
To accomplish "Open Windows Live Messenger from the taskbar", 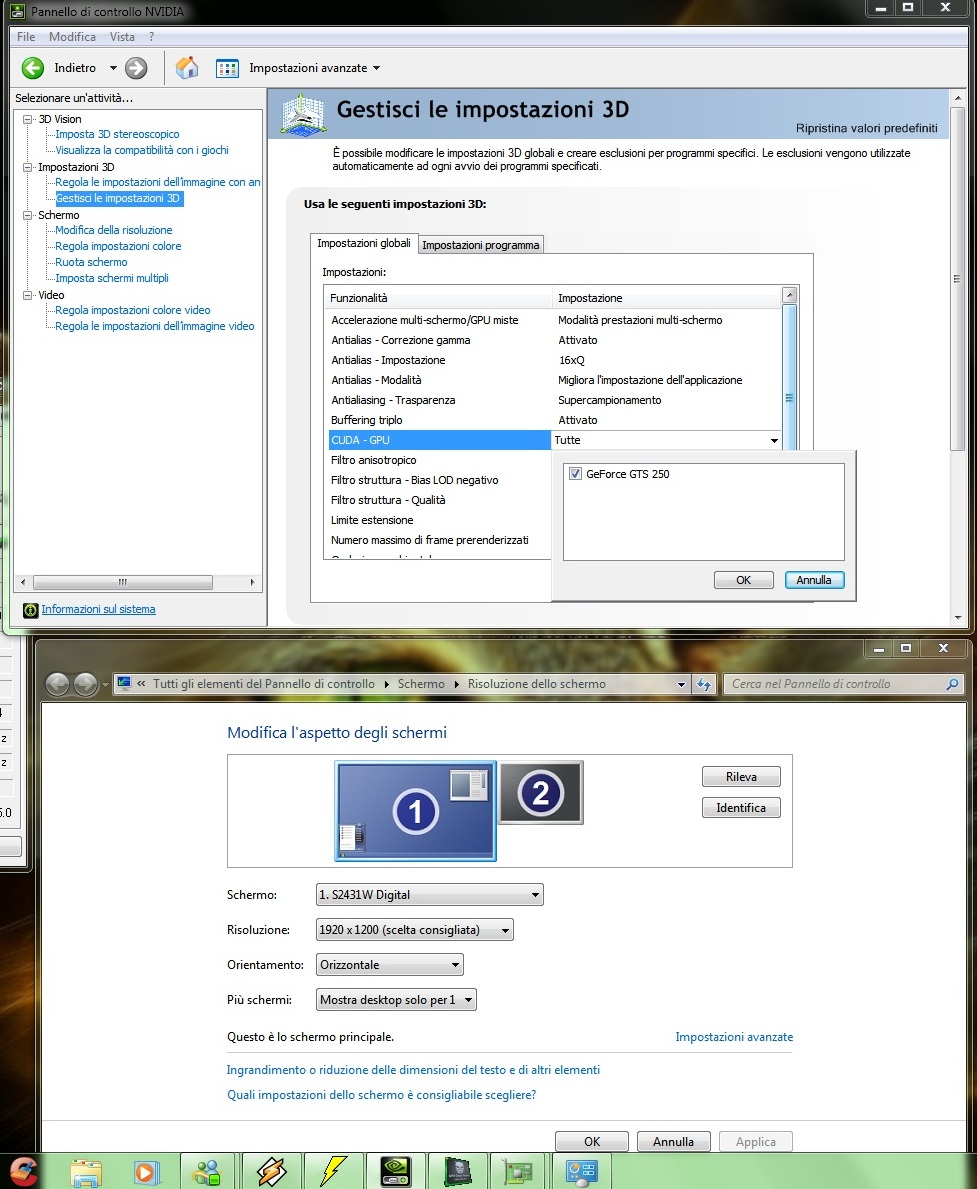I will 206,1172.
